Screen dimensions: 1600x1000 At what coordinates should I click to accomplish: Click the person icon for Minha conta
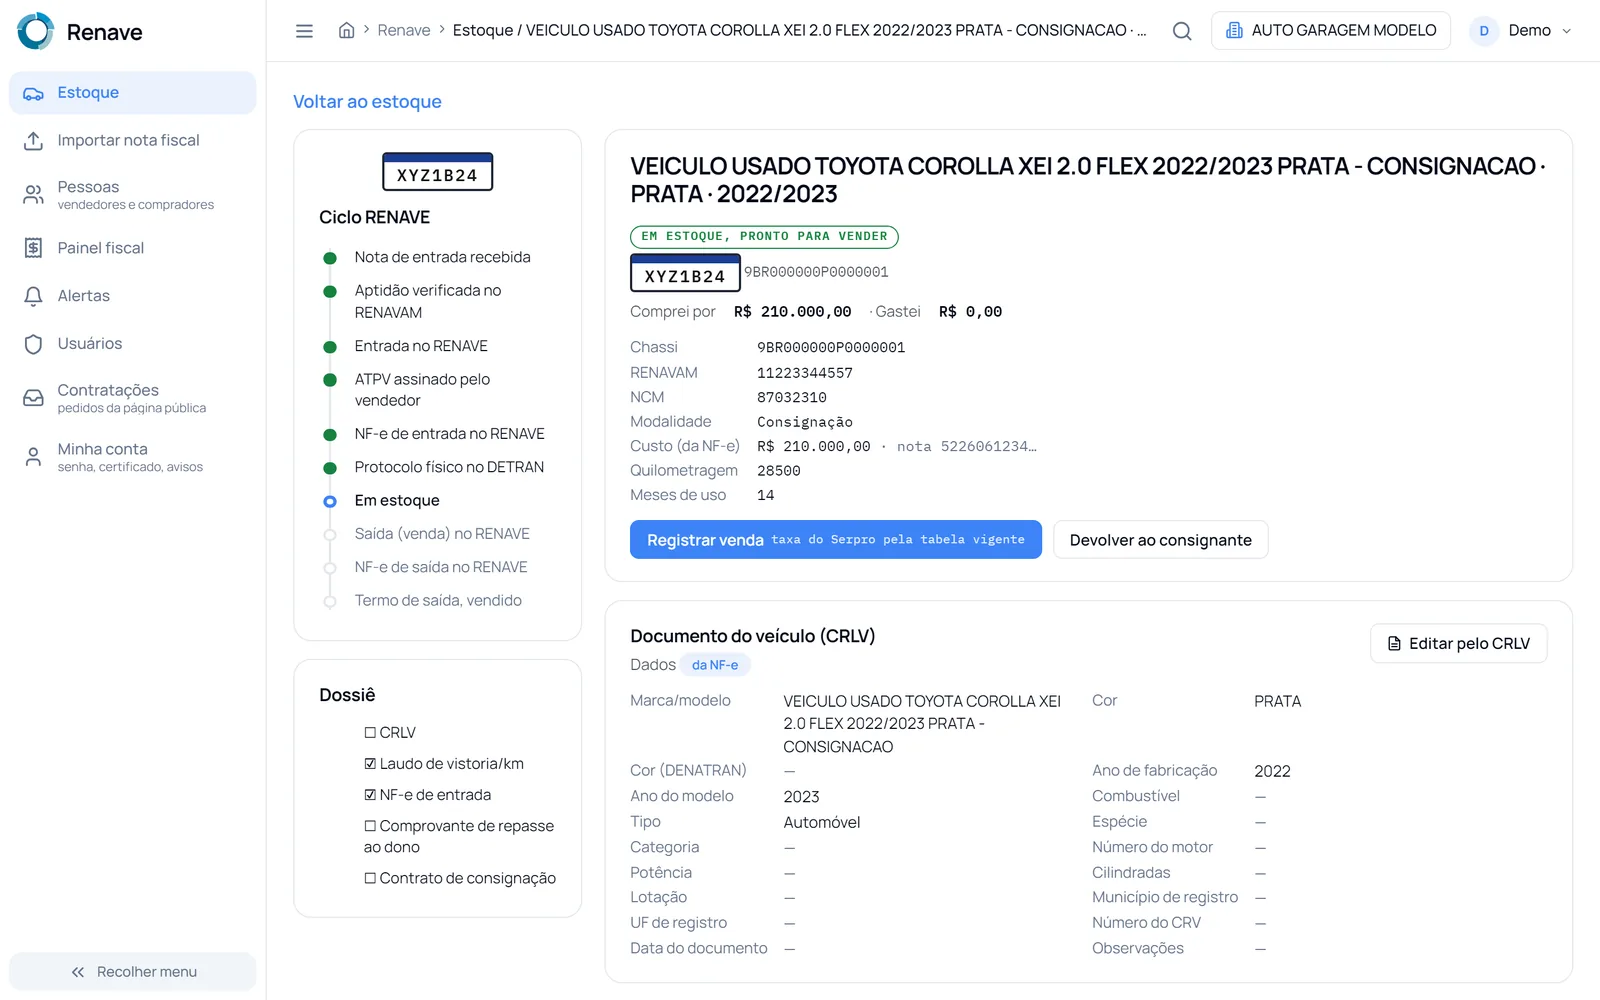tap(33, 457)
